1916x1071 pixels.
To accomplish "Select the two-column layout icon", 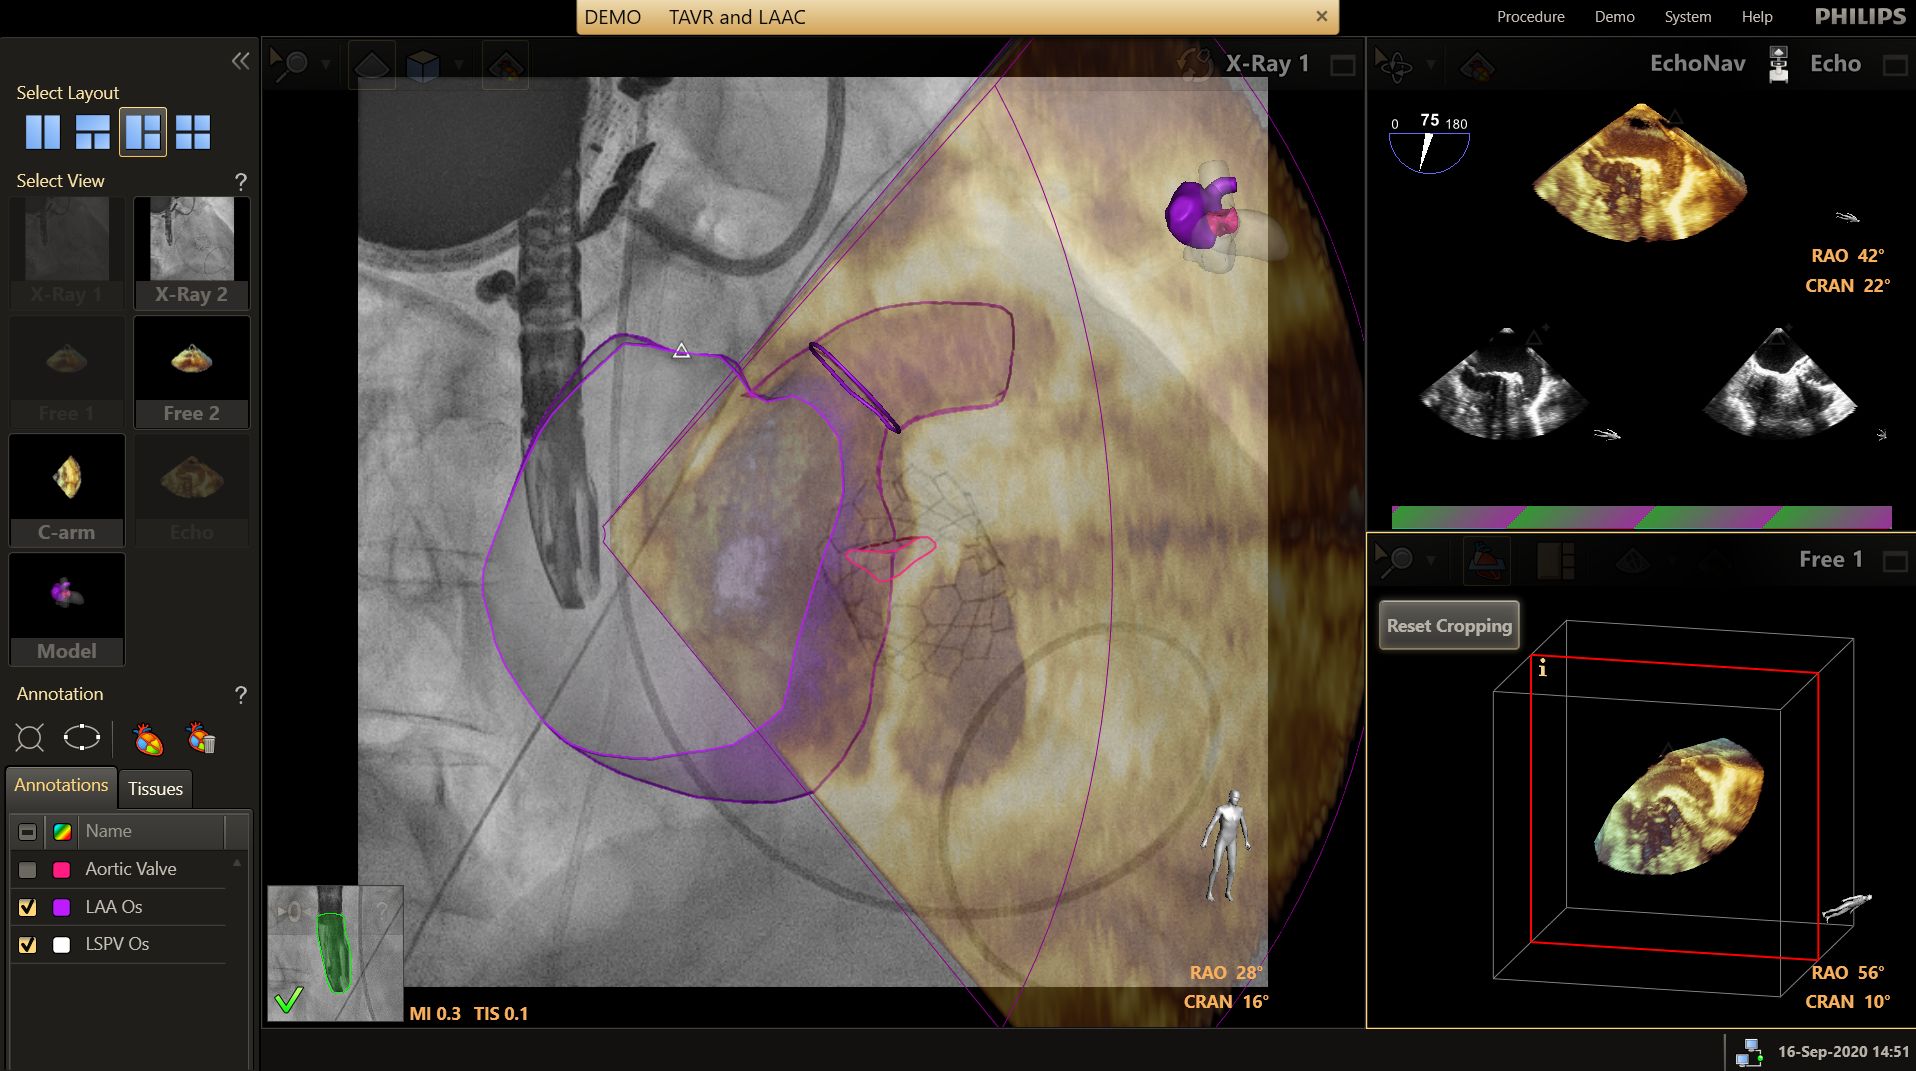I will pos(43,132).
